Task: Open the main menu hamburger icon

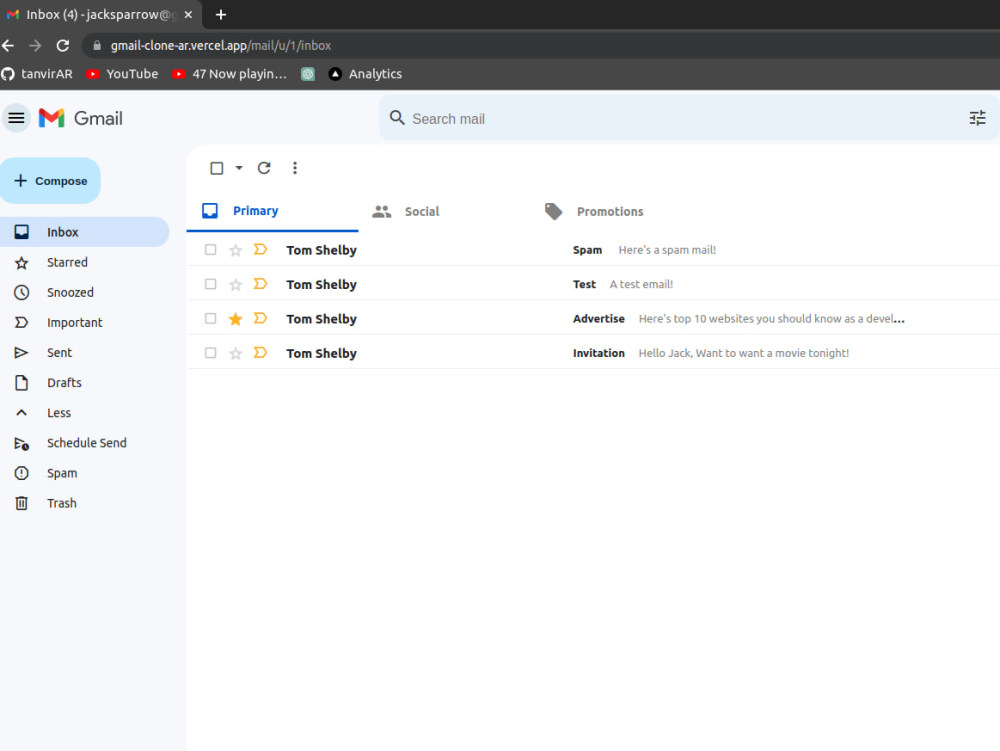Action: [x=17, y=118]
